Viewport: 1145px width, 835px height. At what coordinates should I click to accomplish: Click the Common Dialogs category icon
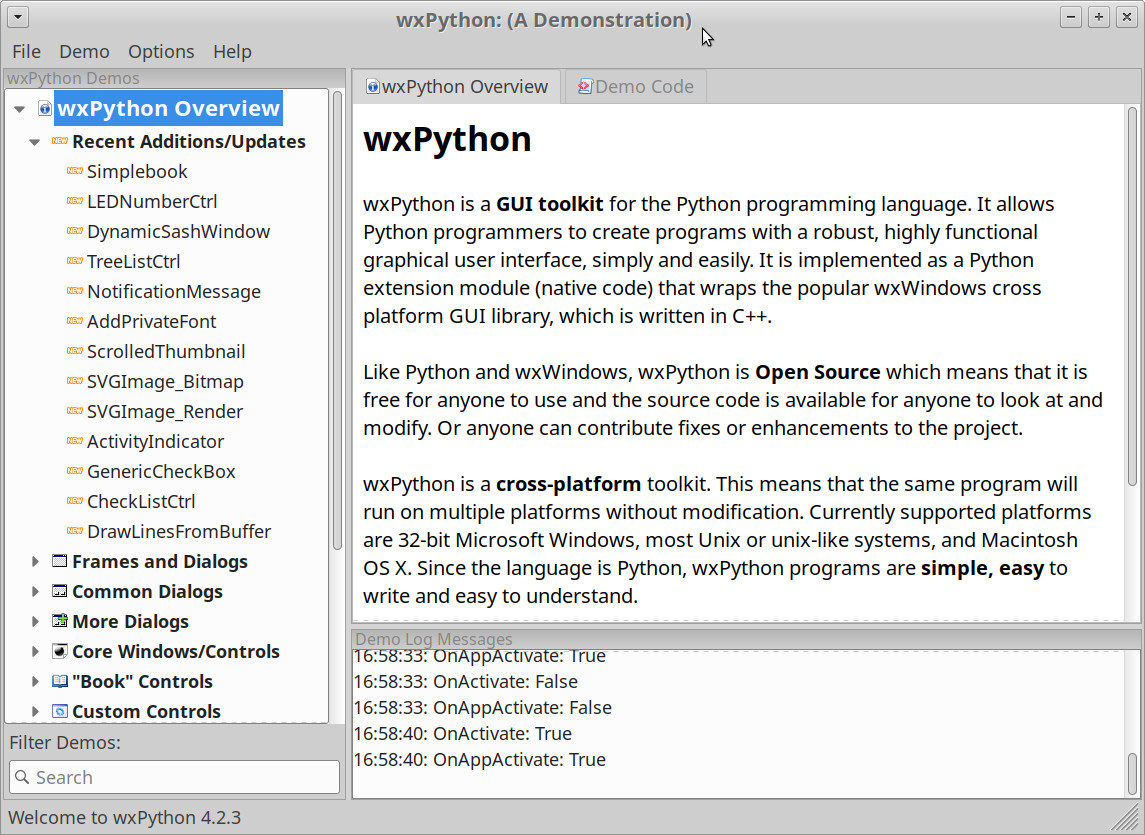[59, 592]
